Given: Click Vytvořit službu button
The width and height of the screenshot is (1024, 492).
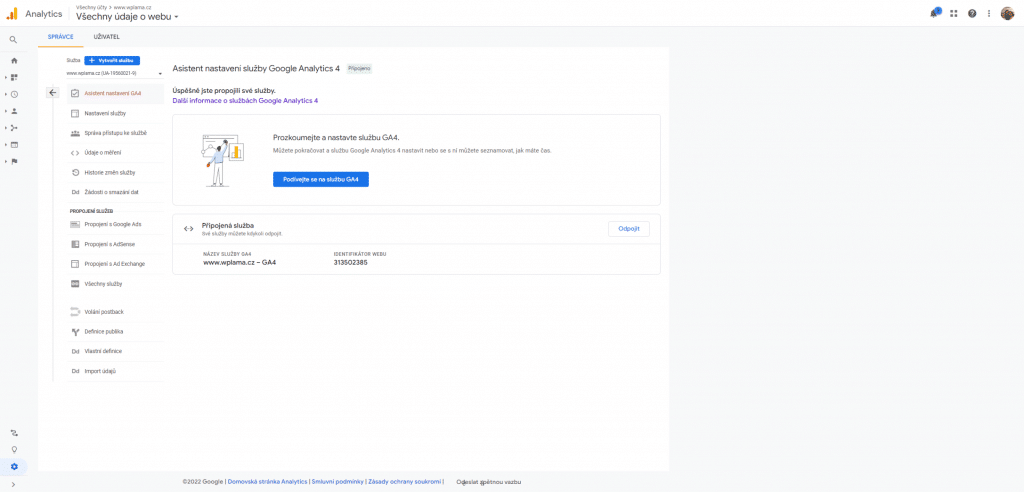Looking at the screenshot, I should pos(112,60).
